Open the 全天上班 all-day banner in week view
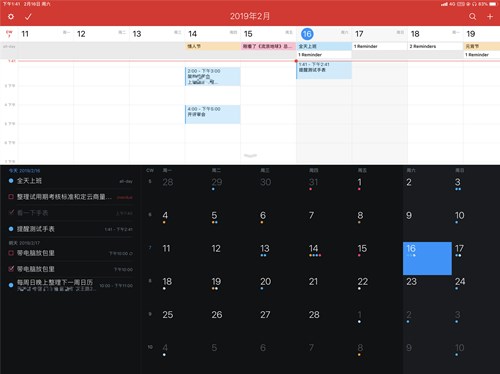The image size is (500, 374). (x=324, y=46)
